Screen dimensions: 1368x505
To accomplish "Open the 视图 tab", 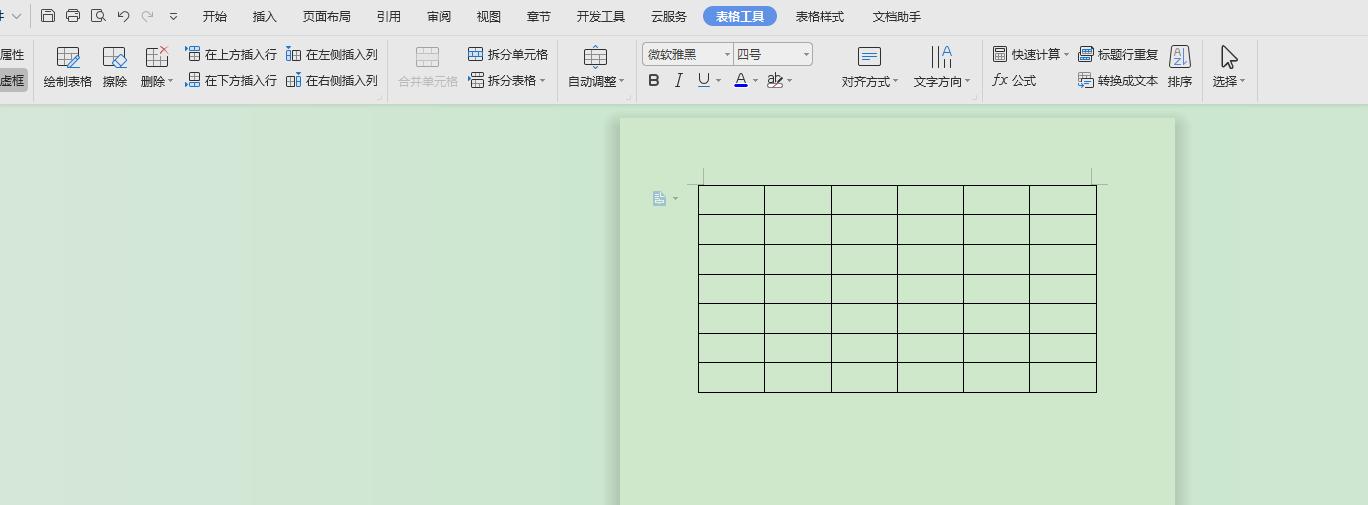I will [x=489, y=17].
